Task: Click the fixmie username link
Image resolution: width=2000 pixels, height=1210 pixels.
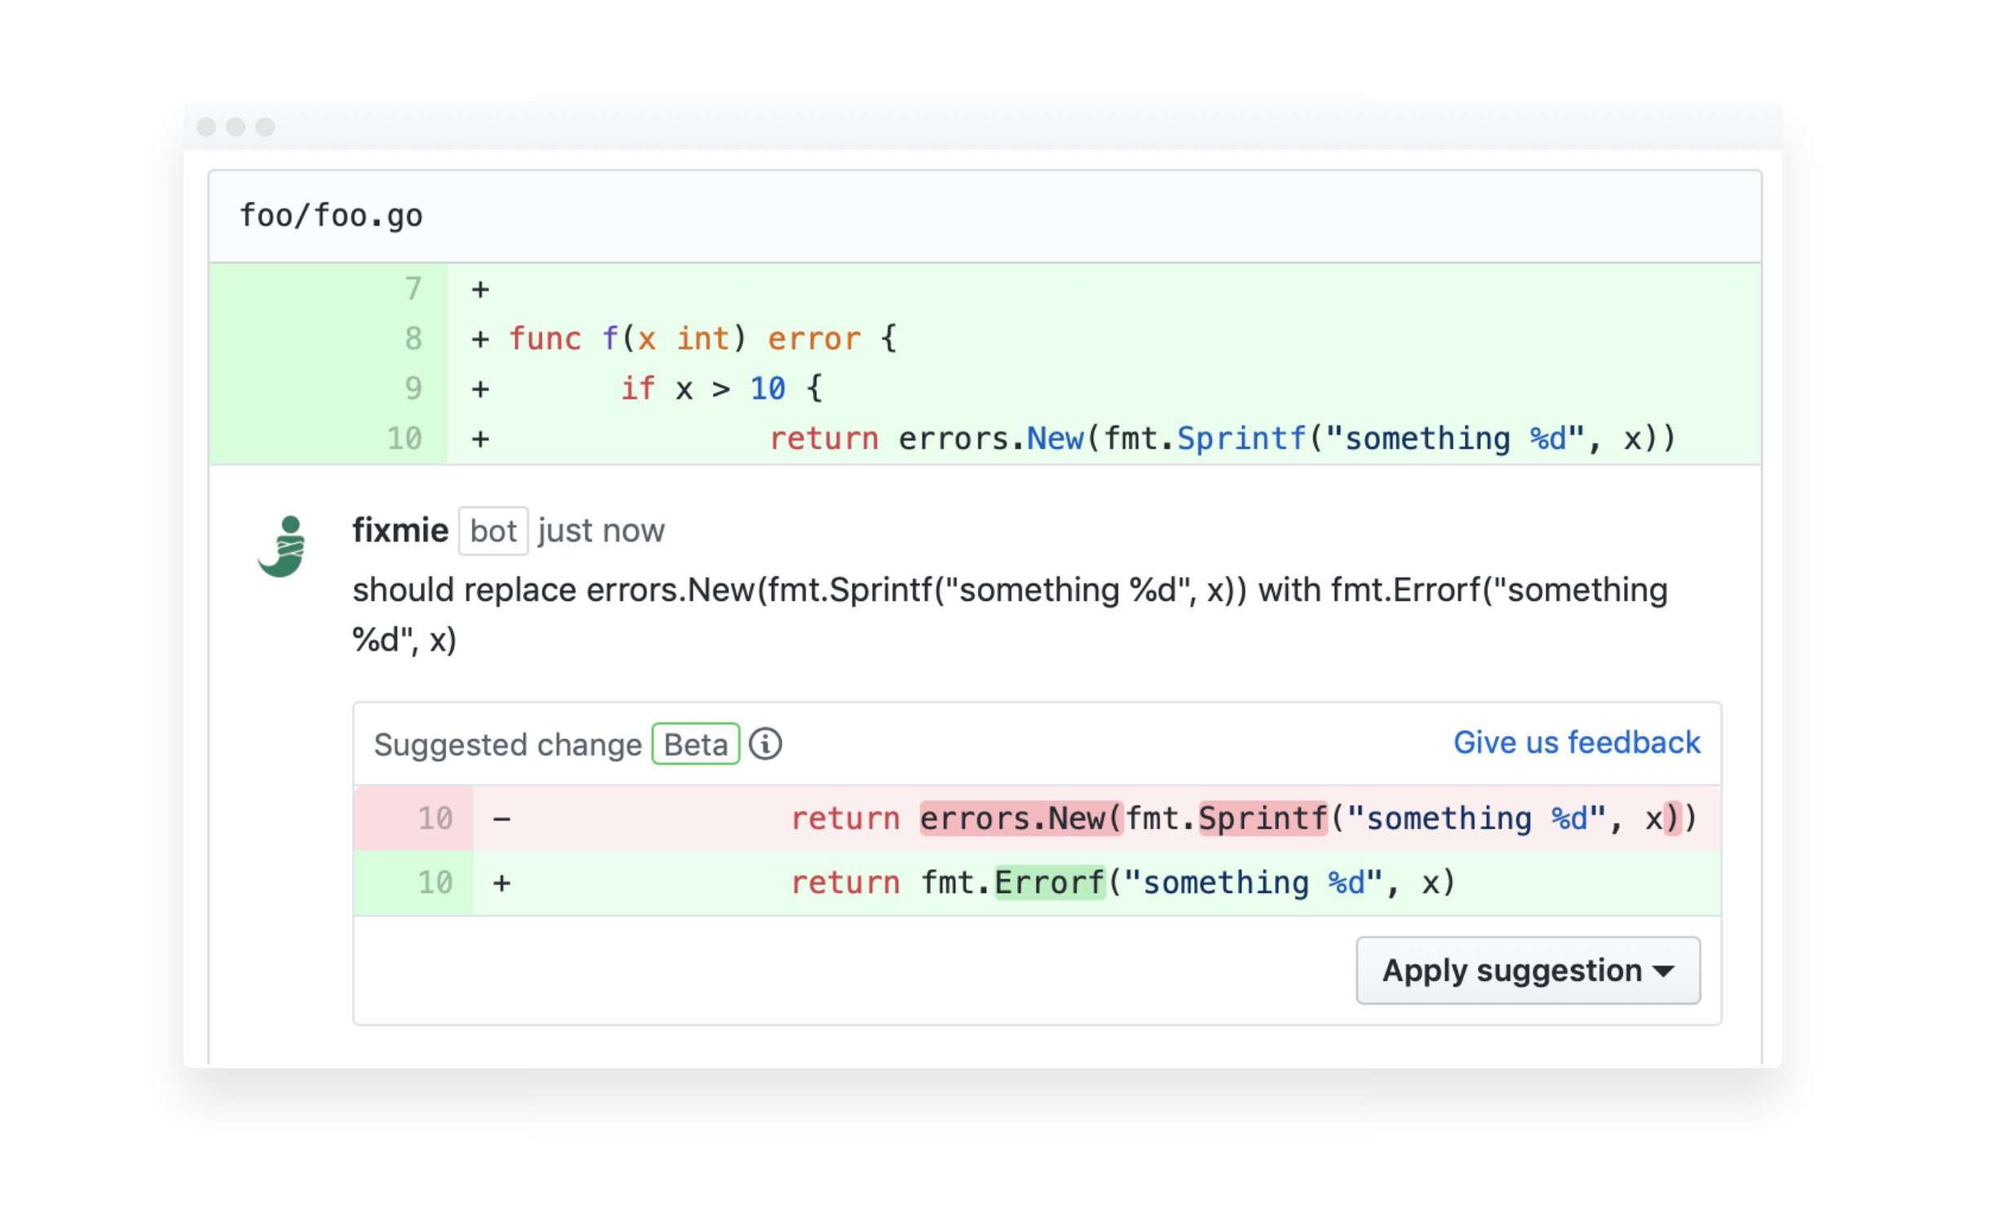Action: [400, 531]
